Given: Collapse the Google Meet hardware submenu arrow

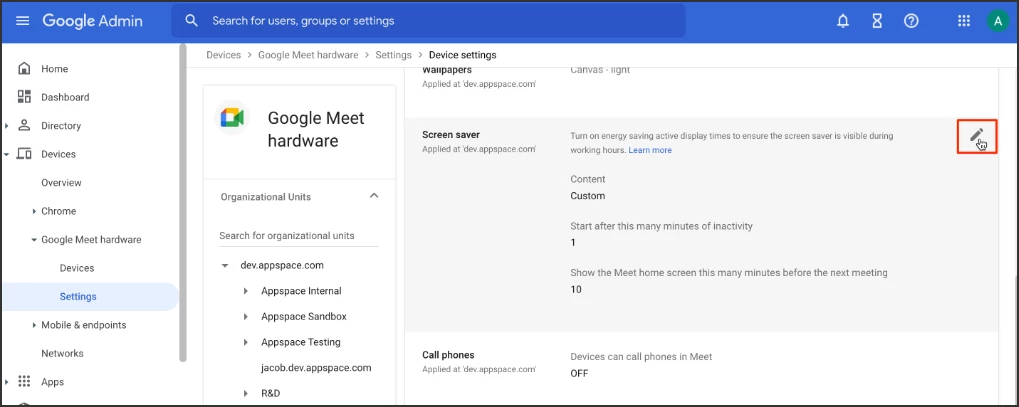Looking at the screenshot, I should coord(34,240).
